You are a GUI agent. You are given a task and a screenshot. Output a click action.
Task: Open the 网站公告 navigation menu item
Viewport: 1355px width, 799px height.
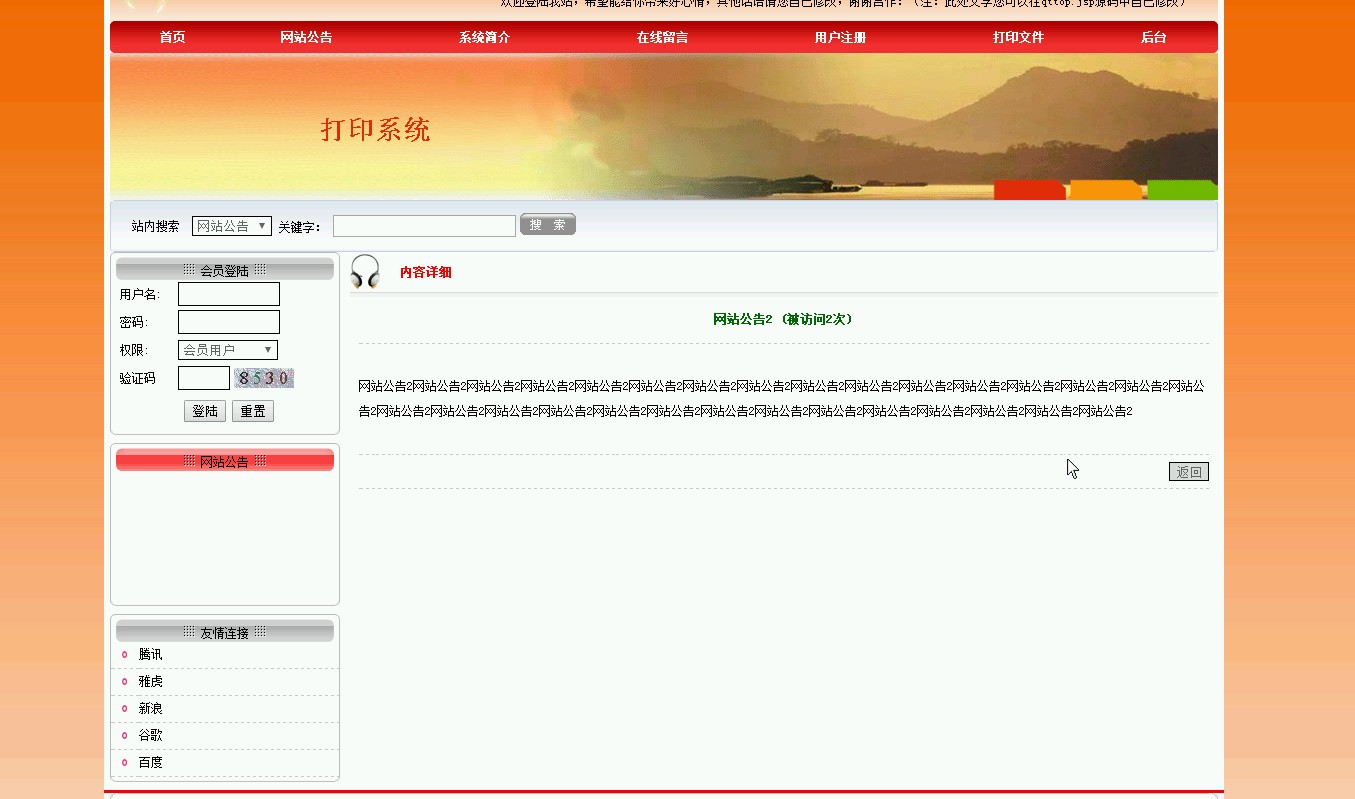306,37
